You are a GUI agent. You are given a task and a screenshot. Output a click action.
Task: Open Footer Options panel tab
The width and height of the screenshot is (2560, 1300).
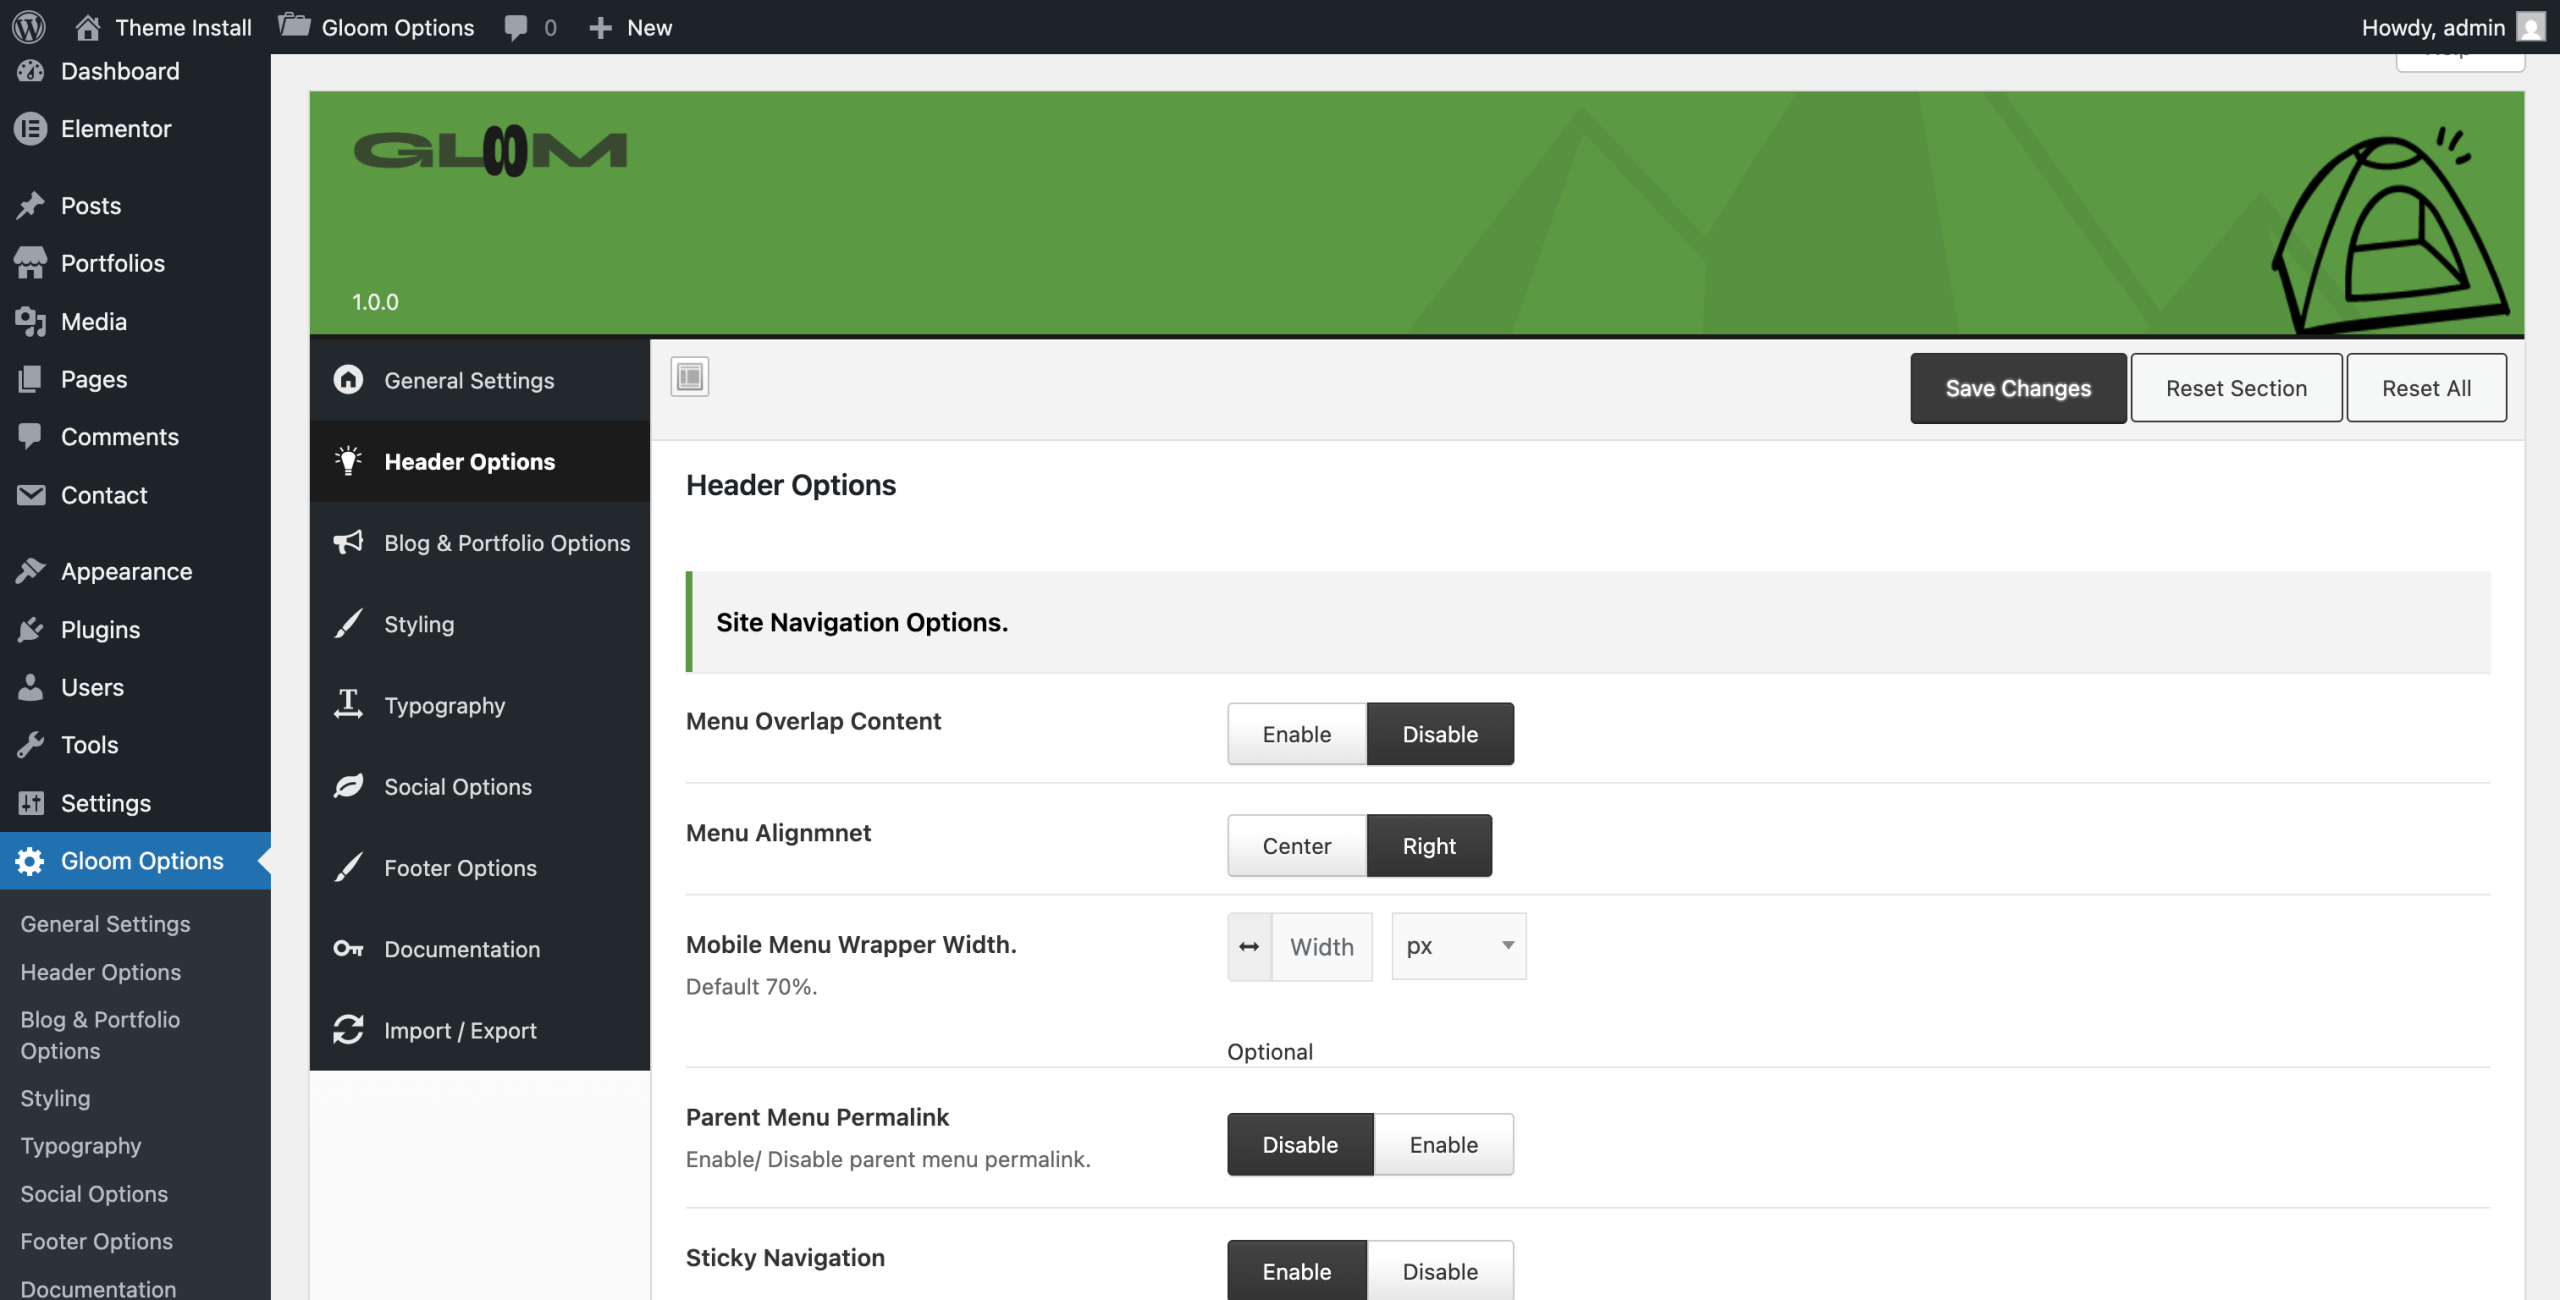480,868
